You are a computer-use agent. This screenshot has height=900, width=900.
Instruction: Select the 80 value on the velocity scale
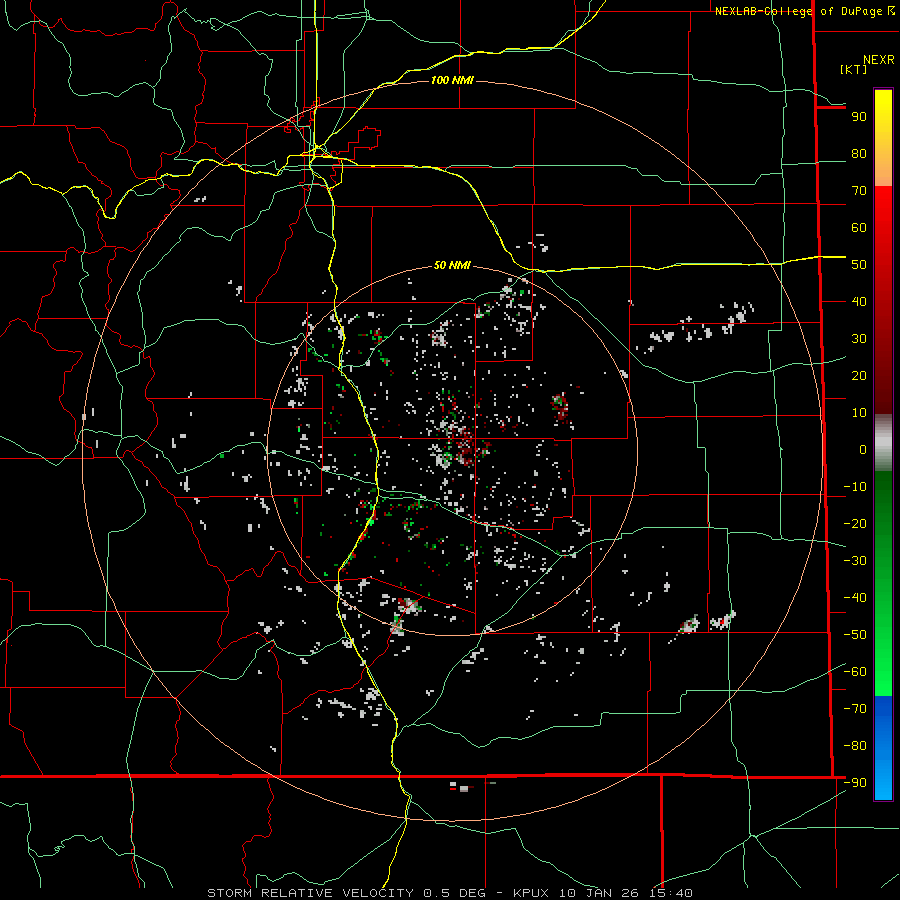(859, 154)
